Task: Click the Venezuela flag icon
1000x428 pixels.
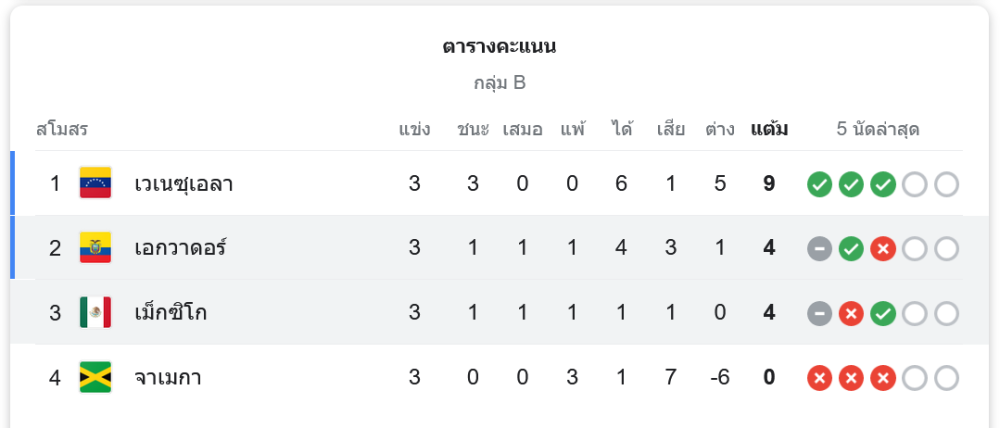Action: (x=95, y=183)
